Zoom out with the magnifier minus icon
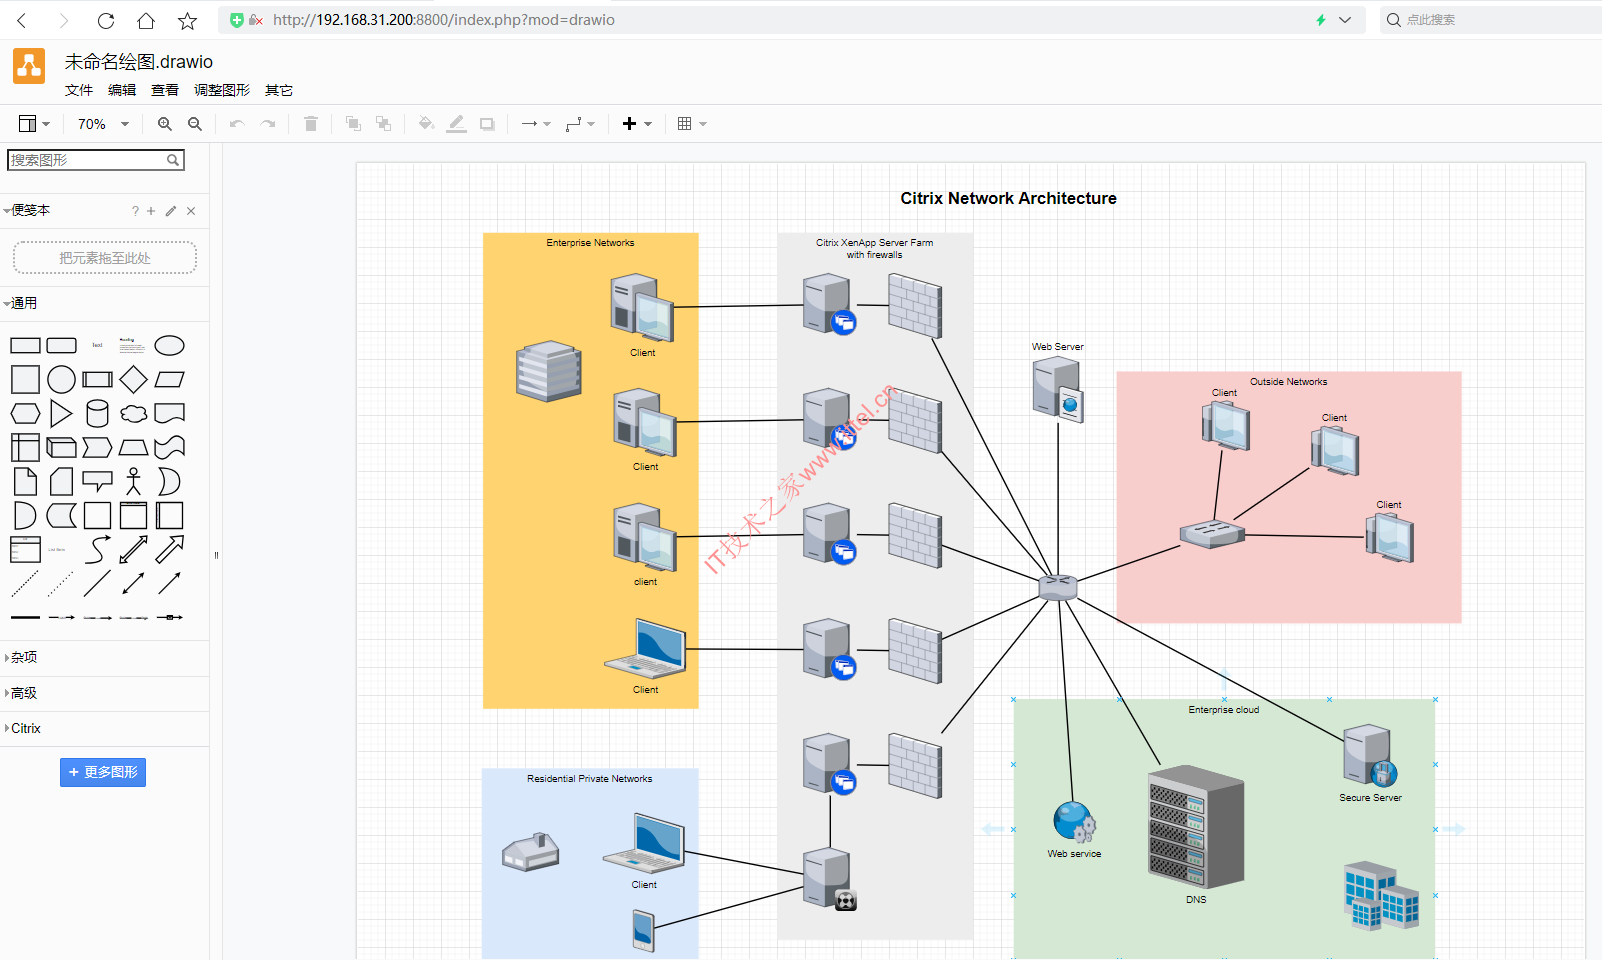 [x=195, y=124]
